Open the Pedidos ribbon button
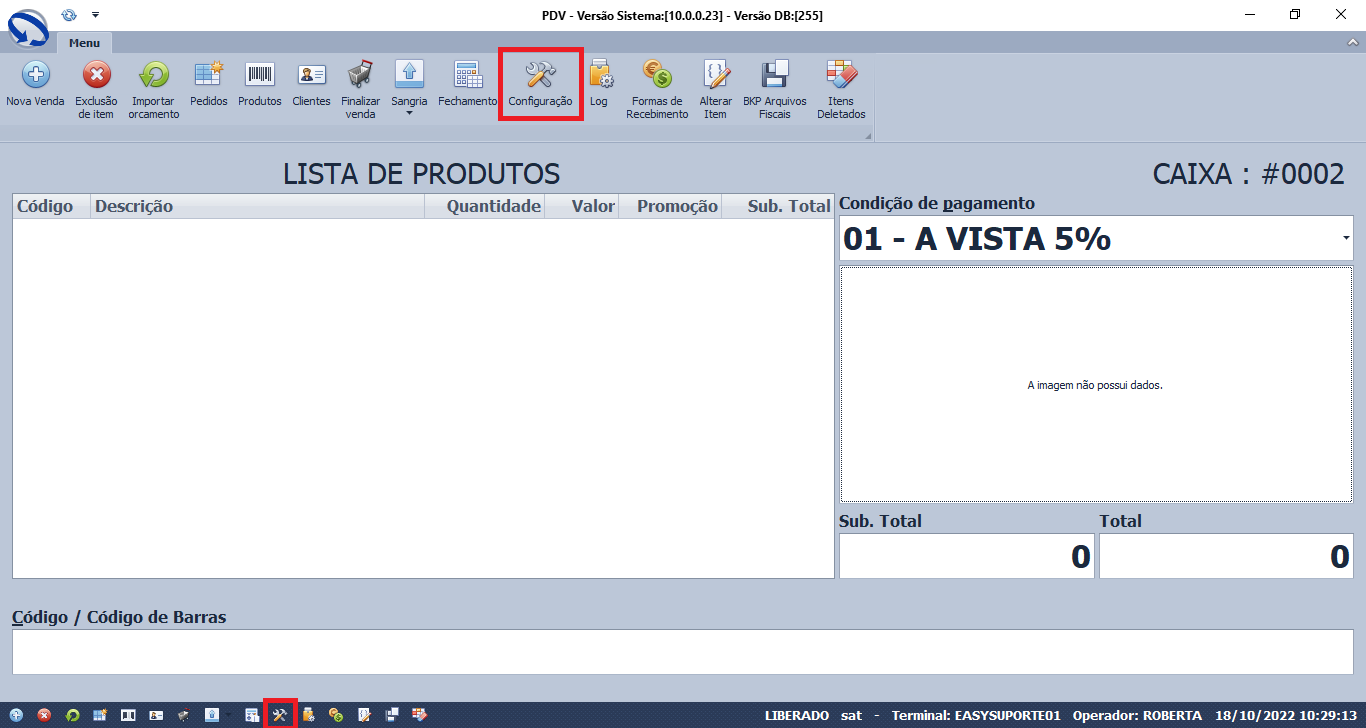The image size is (1366, 728). pyautogui.click(x=209, y=83)
